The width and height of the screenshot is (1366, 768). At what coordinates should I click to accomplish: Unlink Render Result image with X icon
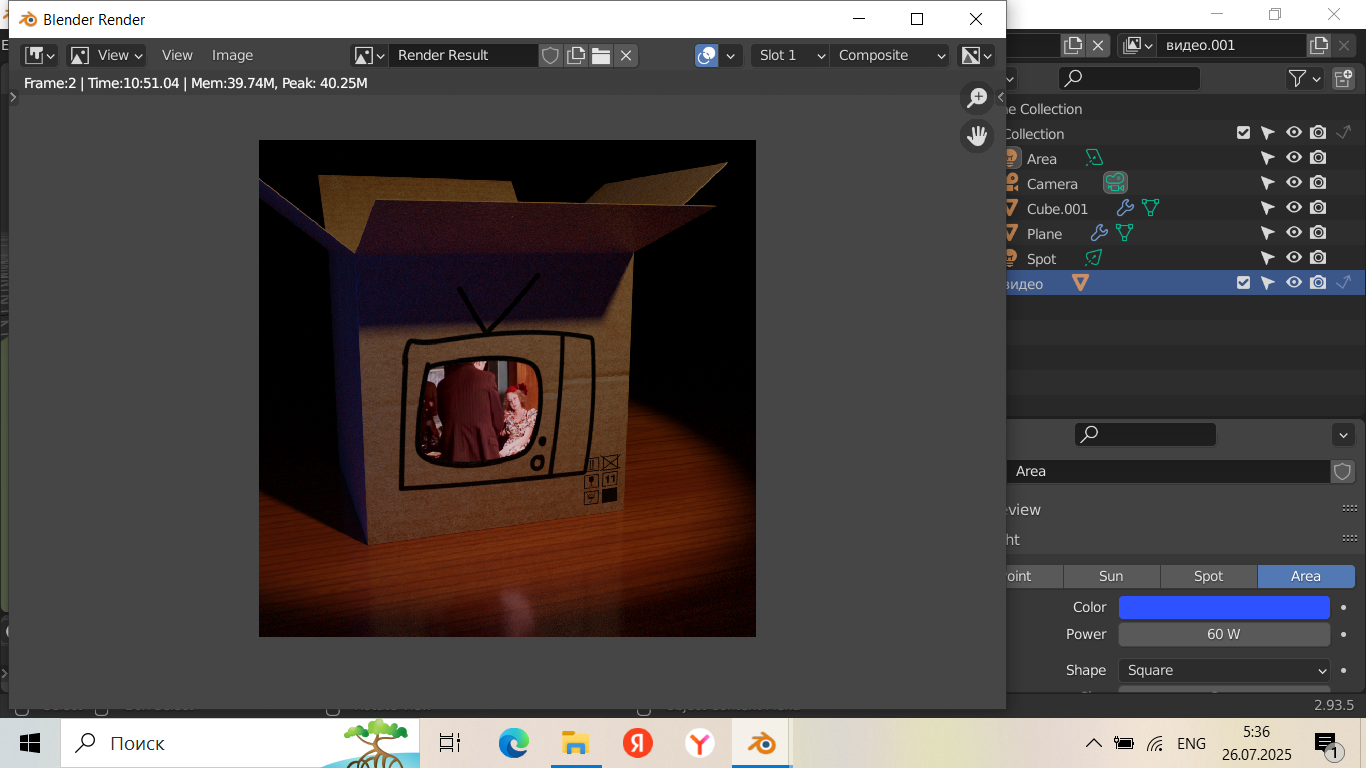click(x=626, y=56)
